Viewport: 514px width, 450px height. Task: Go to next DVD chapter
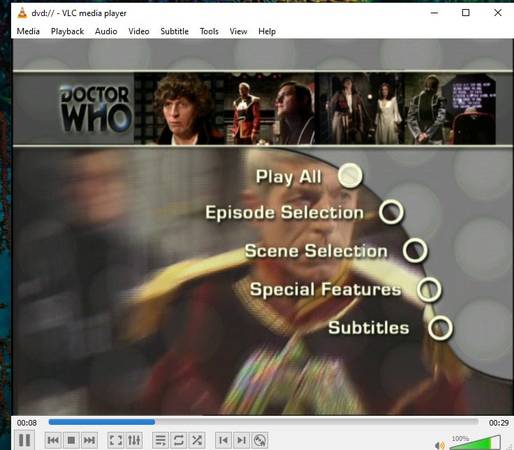241,441
